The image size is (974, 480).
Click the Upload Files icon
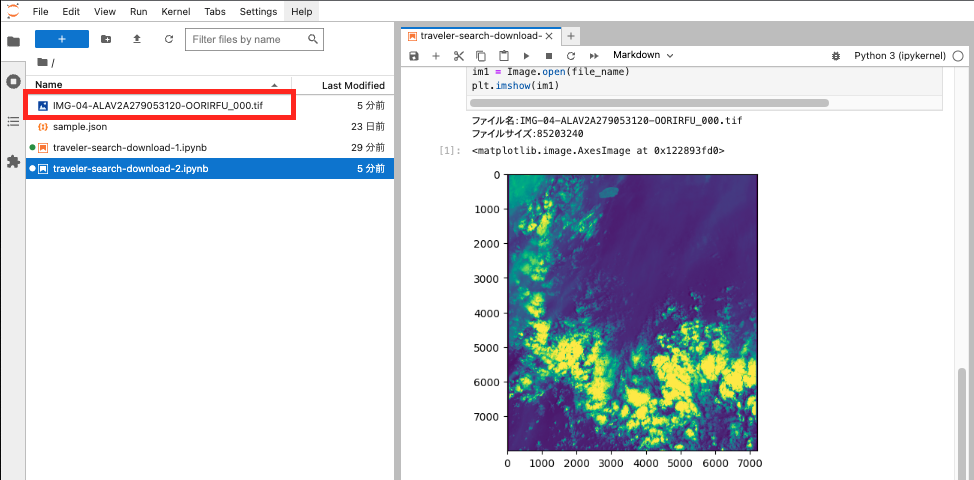pos(137,39)
